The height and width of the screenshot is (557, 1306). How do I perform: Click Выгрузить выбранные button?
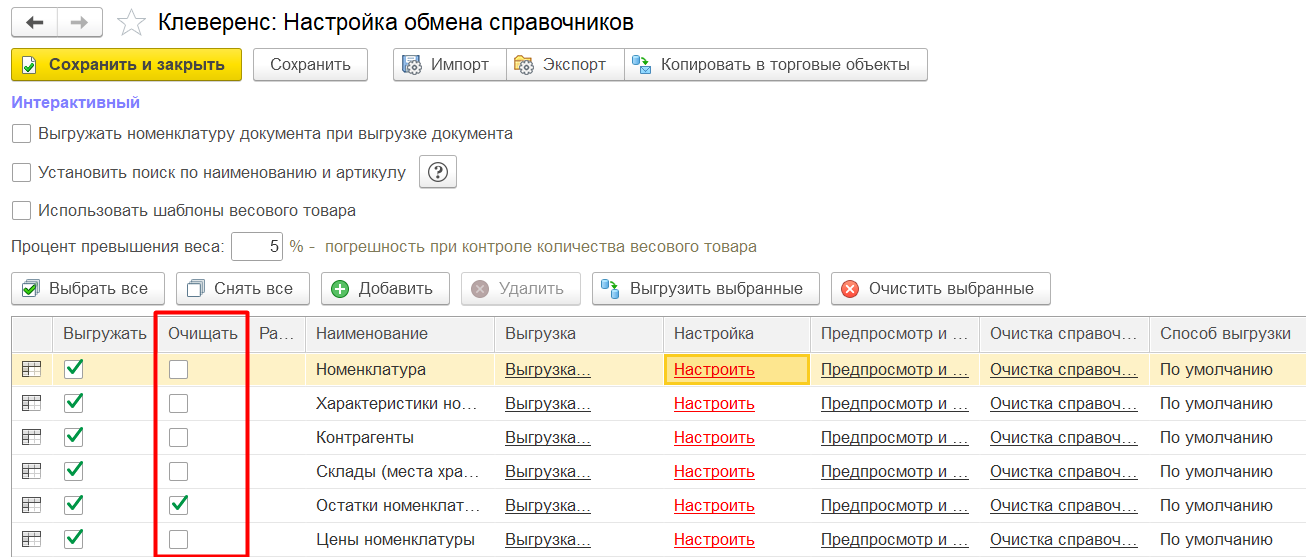(706, 288)
